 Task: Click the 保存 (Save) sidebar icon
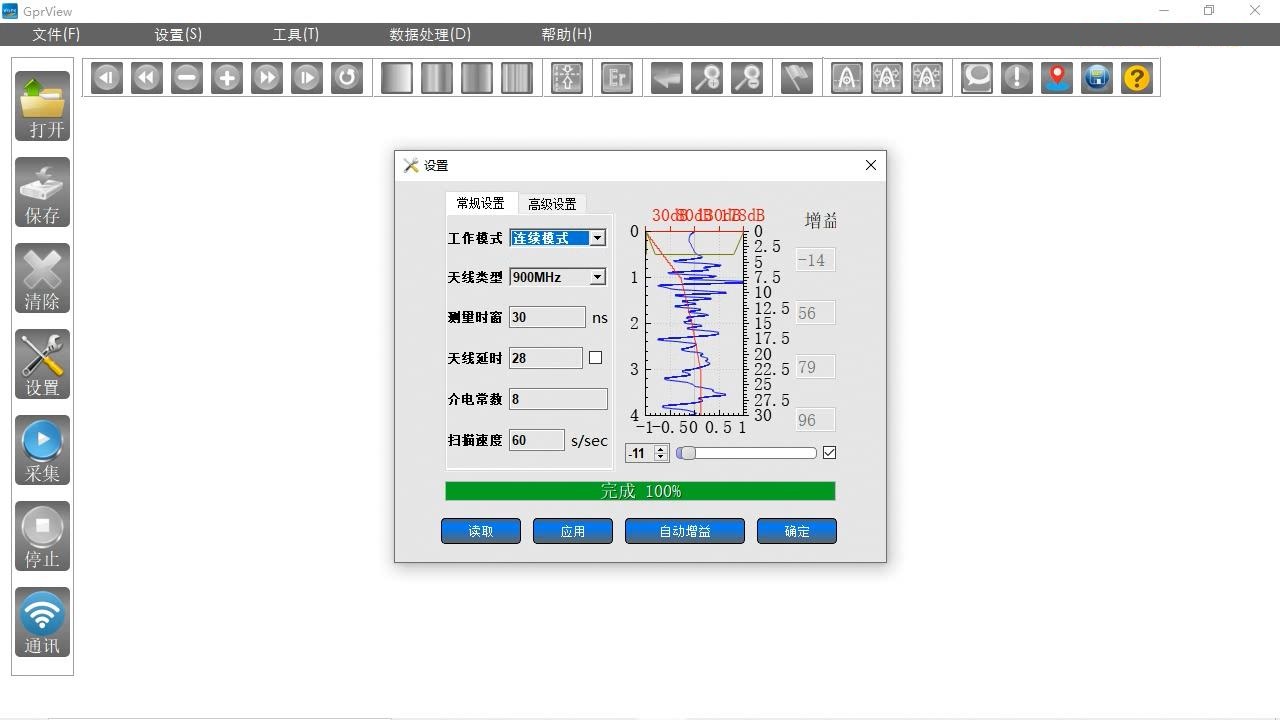click(42, 192)
